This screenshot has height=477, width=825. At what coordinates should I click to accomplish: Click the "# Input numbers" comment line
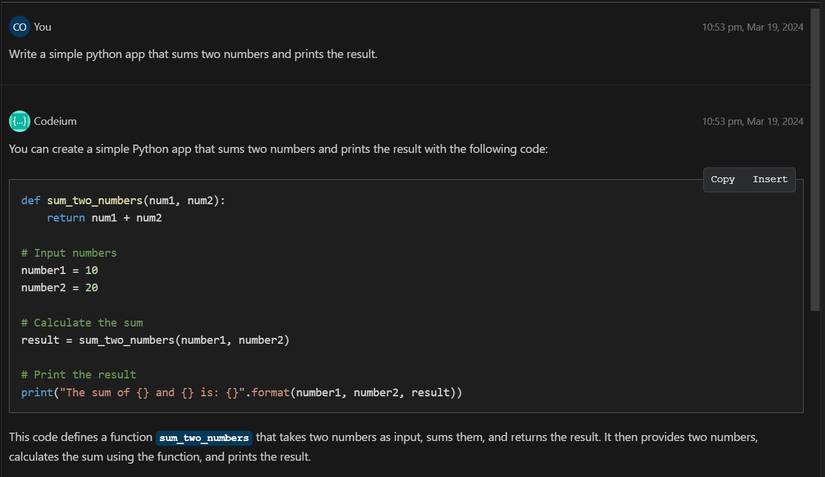pyautogui.click(x=69, y=253)
